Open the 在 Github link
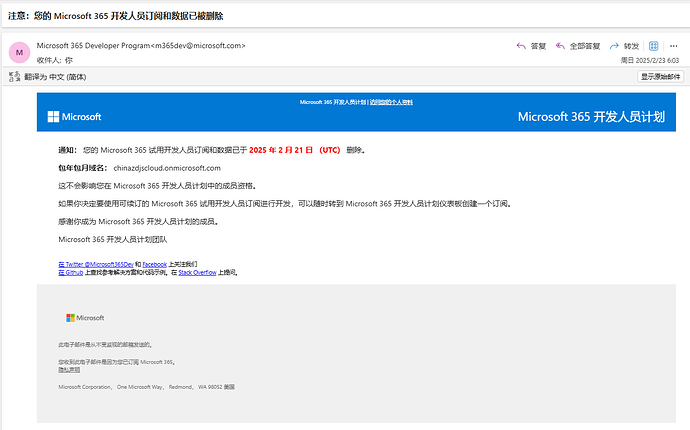Screen dimensions: 690x430 coord(71,272)
